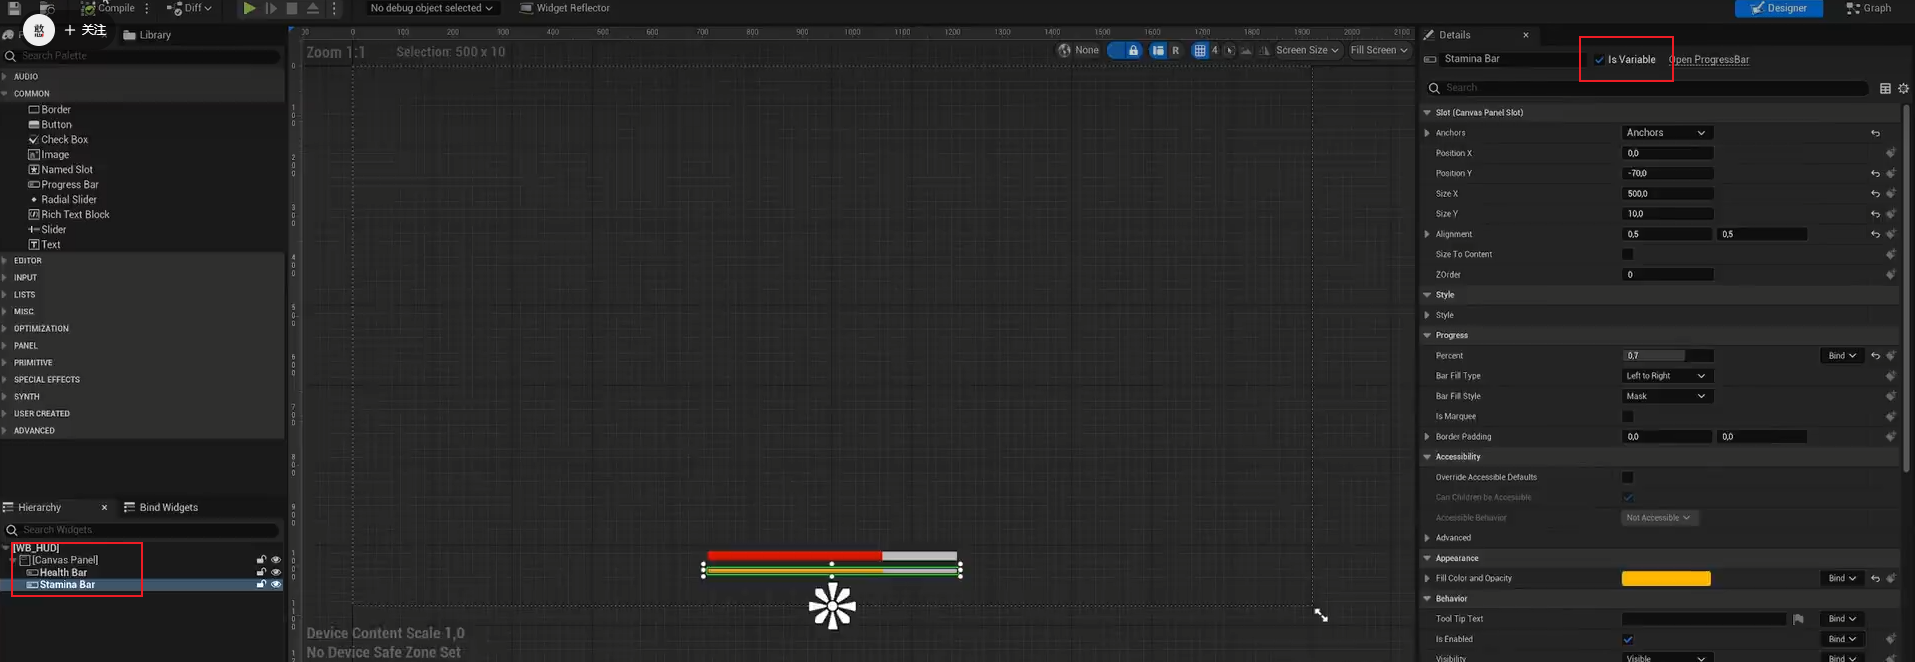Click the Bind button for Fill Color and Opacity
Viewport: 1915px width, 662px height.
click(x=1841, y=578)
